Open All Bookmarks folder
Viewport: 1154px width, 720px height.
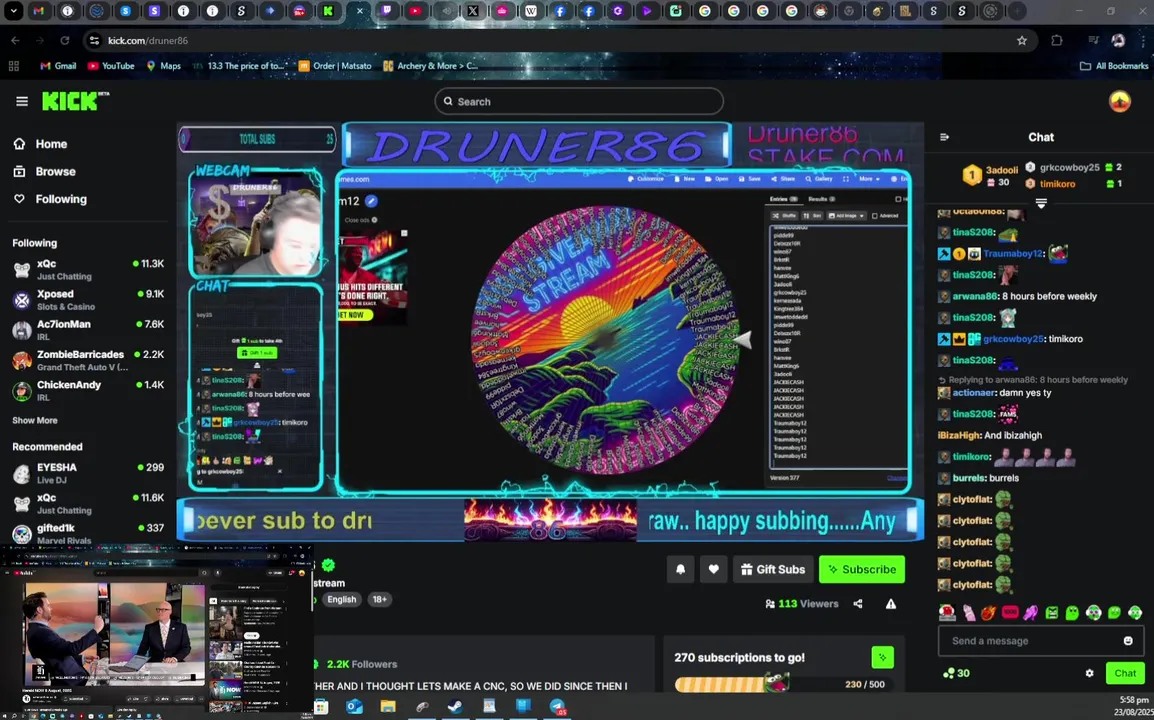(x=1114, y=66)
